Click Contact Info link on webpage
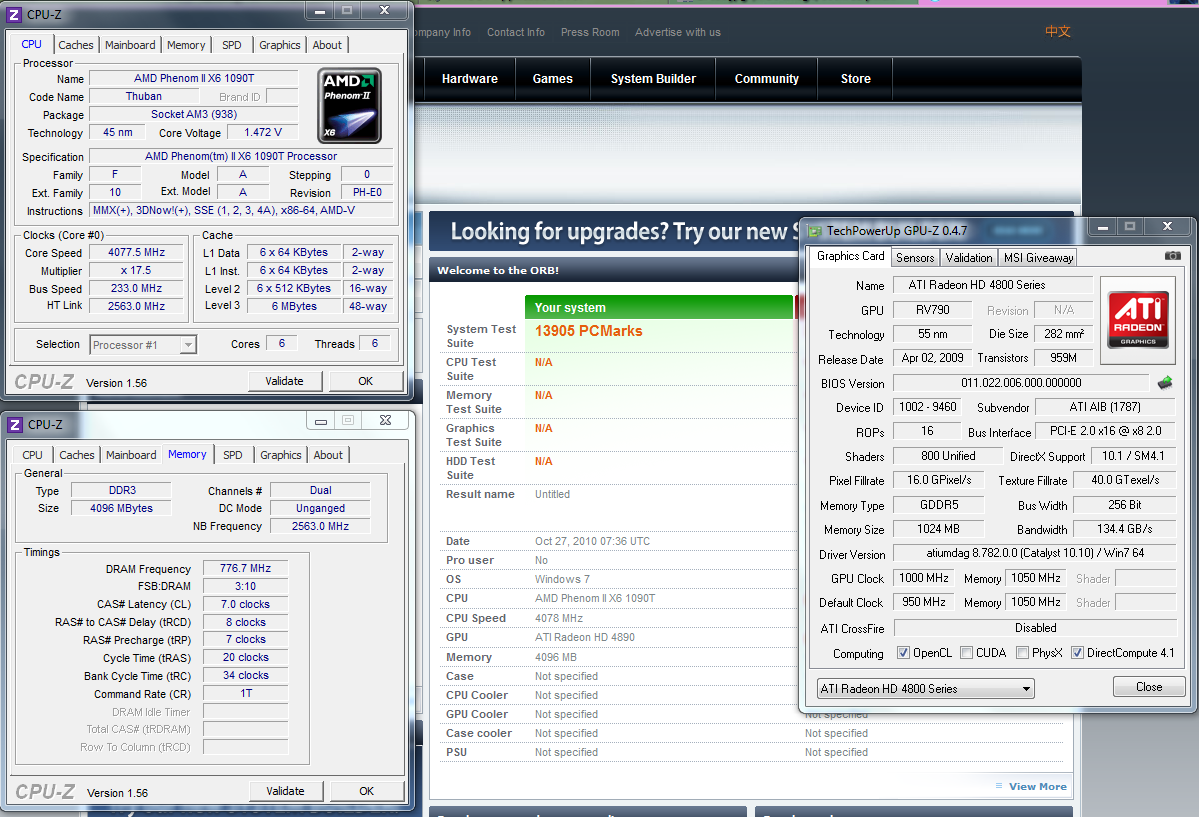The width and height of the screenshot is (1199, 817). click(x=515, y=32)
